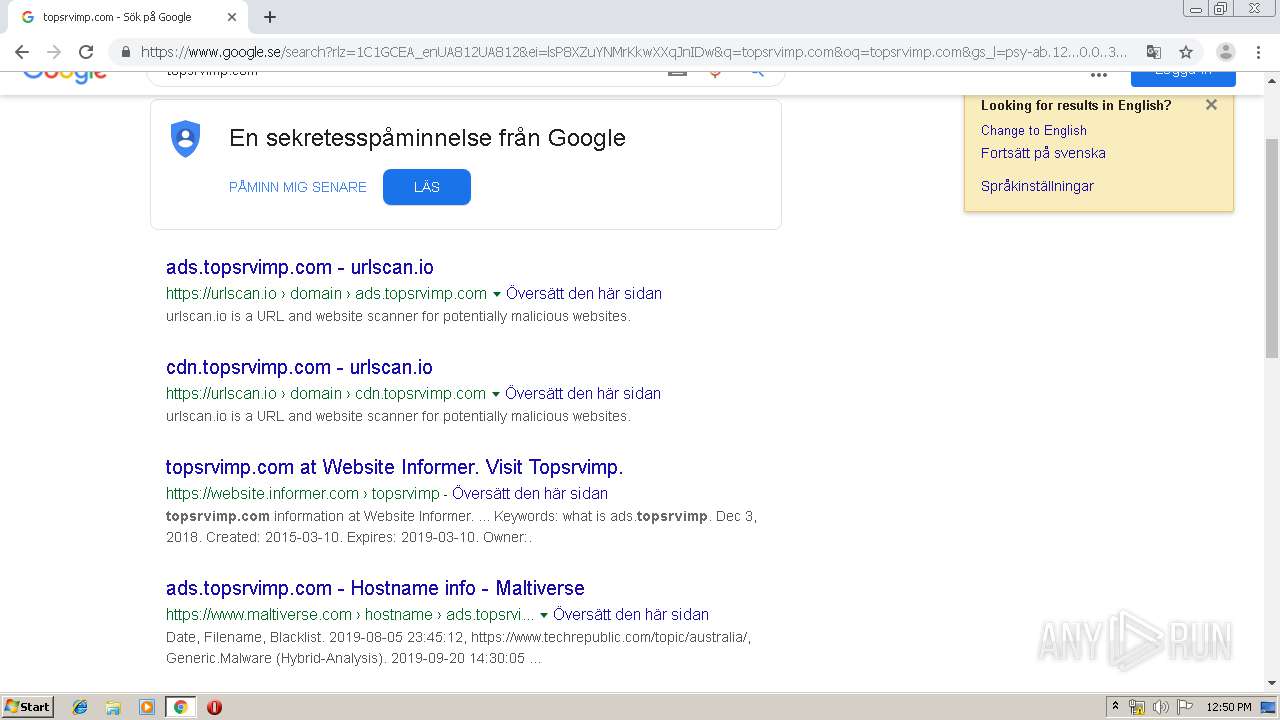1280x720 pixels.
Task: Close the topsrvimp.com search tab
Action: [x=232, y=17]
